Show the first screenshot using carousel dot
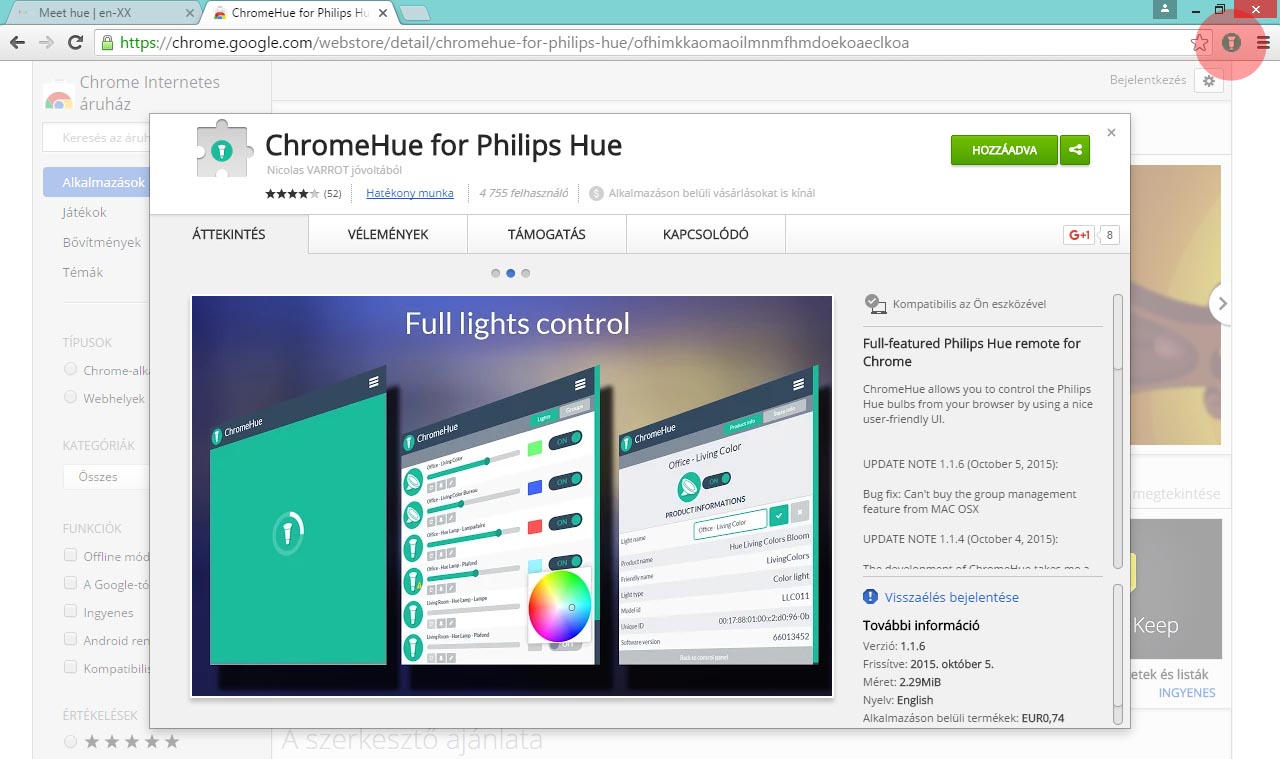Screen dimensions: 1280x759 click(495, 273)
